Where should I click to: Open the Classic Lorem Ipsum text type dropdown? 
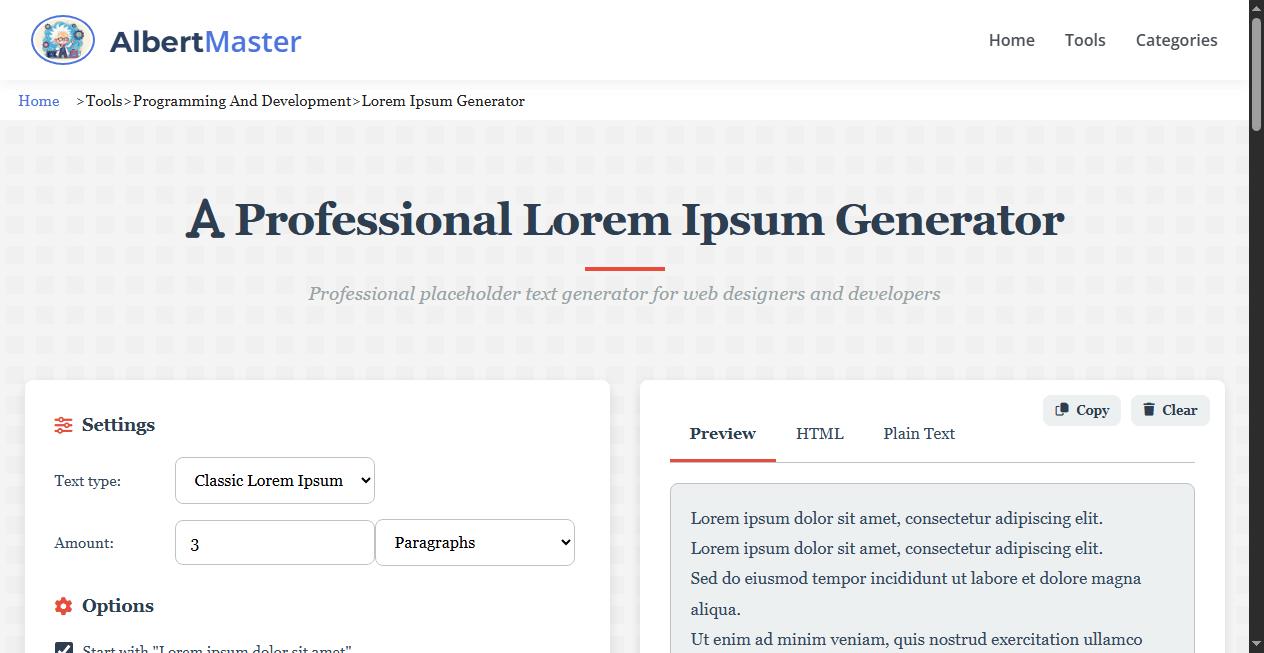(x=274, y=480)
